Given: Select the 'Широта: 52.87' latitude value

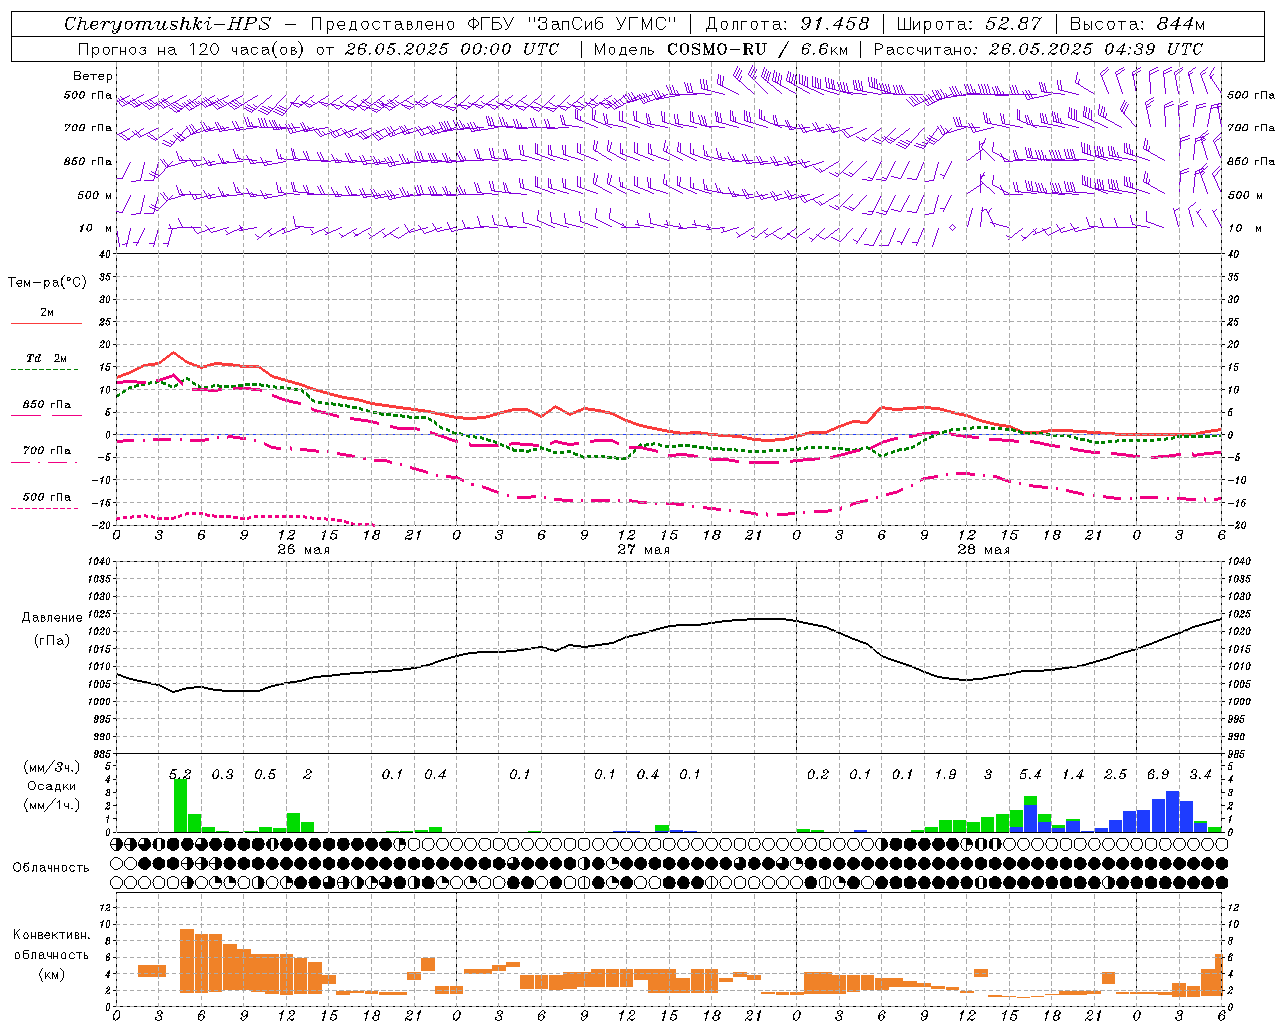Looking at the screenshot, I should (969, 24).
